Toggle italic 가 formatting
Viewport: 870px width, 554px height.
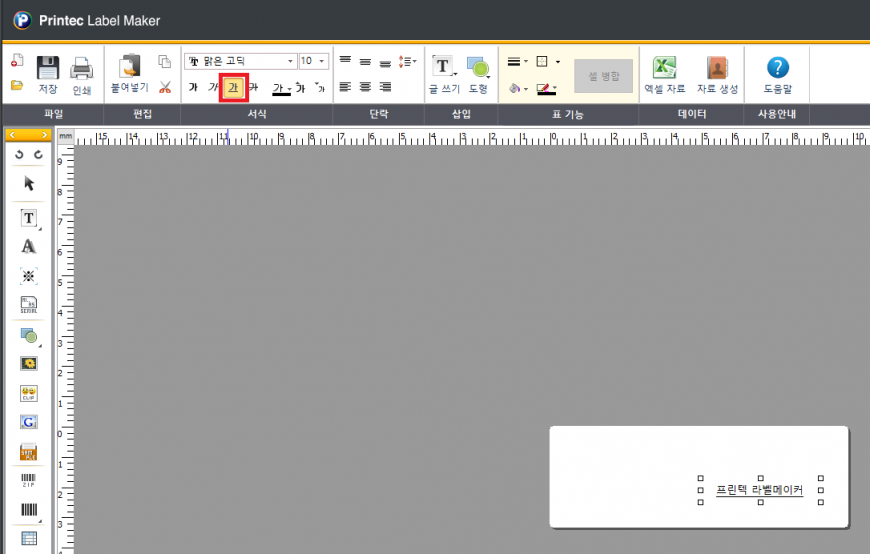pos(213,87)
